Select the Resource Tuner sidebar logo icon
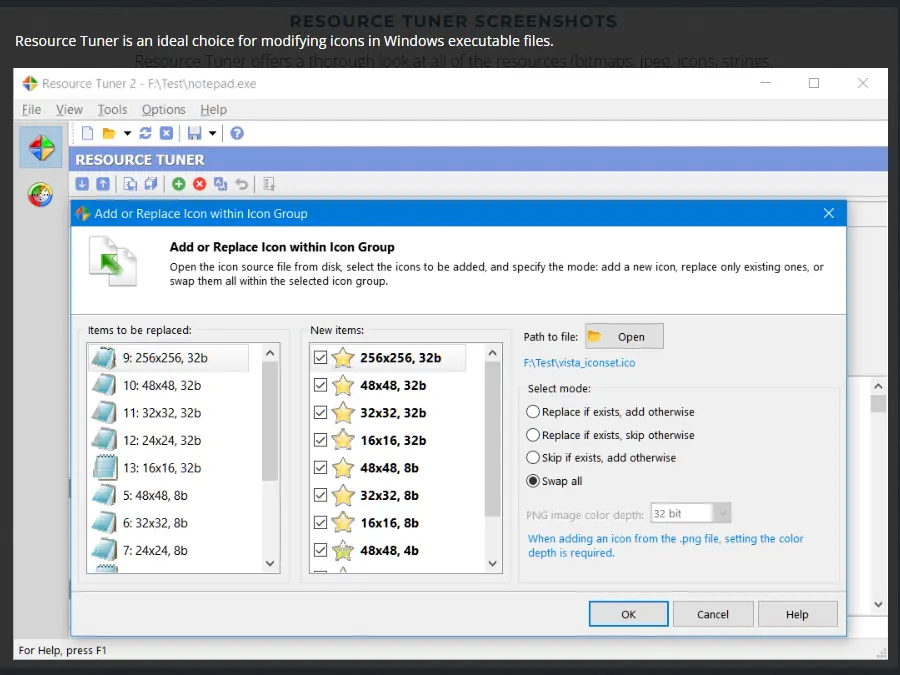Screen dimensions: 900x675 pyautogui.click(x=41, y=148)
